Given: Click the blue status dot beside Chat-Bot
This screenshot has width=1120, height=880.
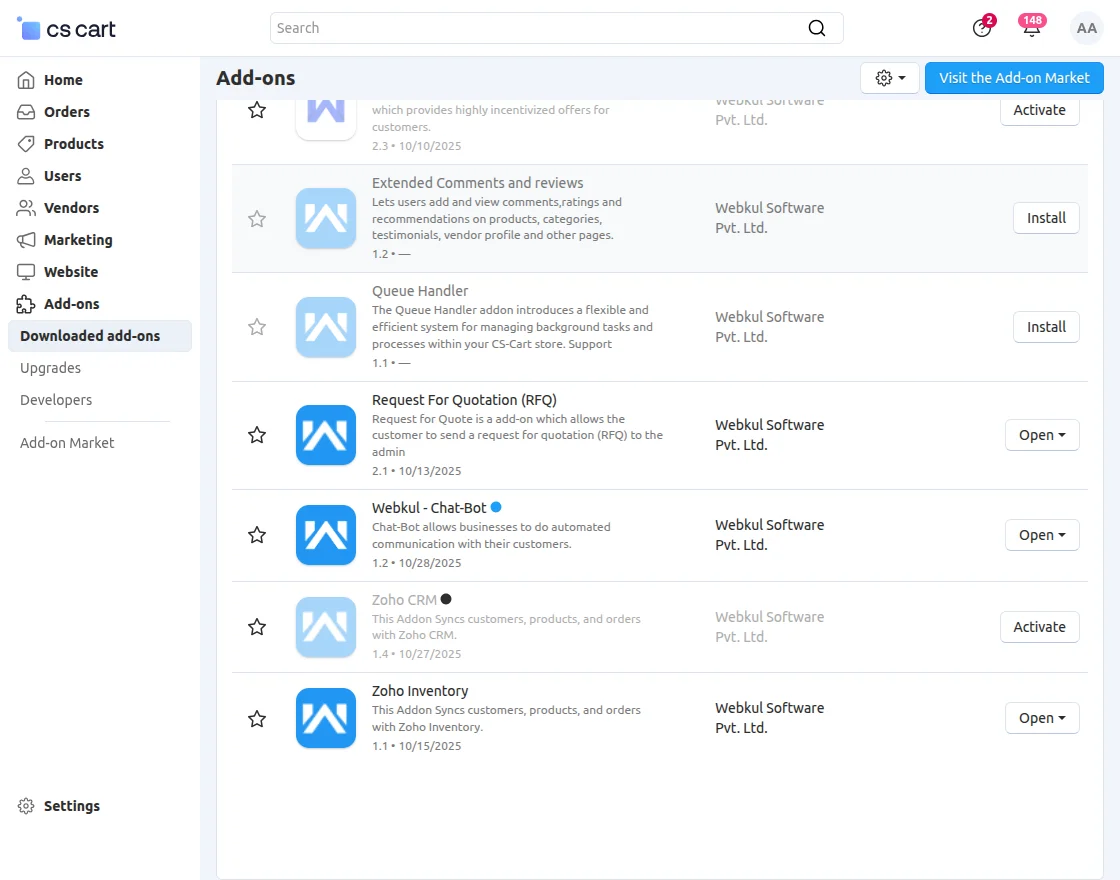Looking at the screenshot, I should tap(496, 507).
